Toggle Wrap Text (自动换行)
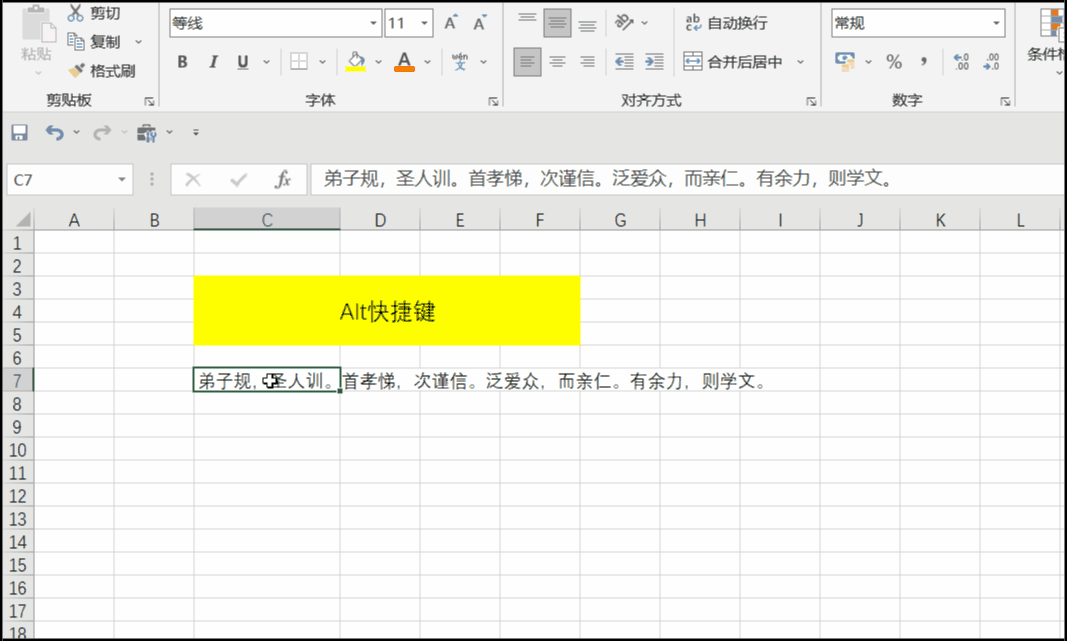This screenshot has height=641, width=1067. pos(725,22)
